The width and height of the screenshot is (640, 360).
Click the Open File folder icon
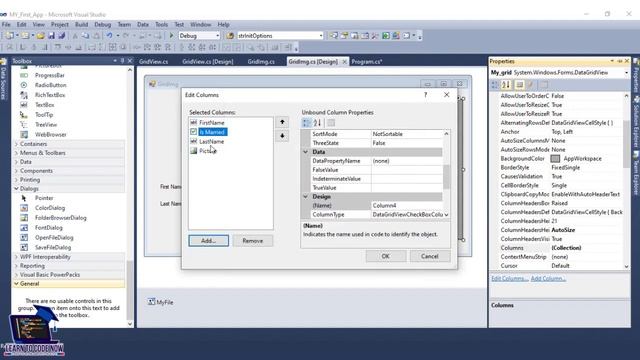click(x=40, y=36)
